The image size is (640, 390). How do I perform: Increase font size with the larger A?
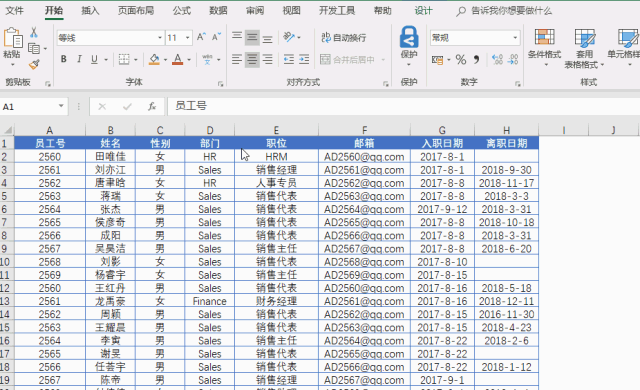[201, 38]
